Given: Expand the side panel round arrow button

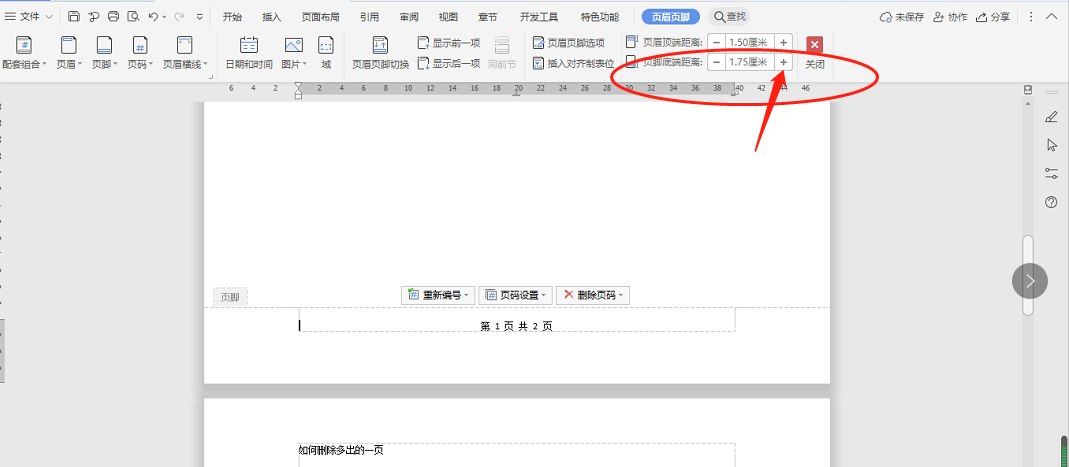Looking at the screenshot, I should (1029, 281).
